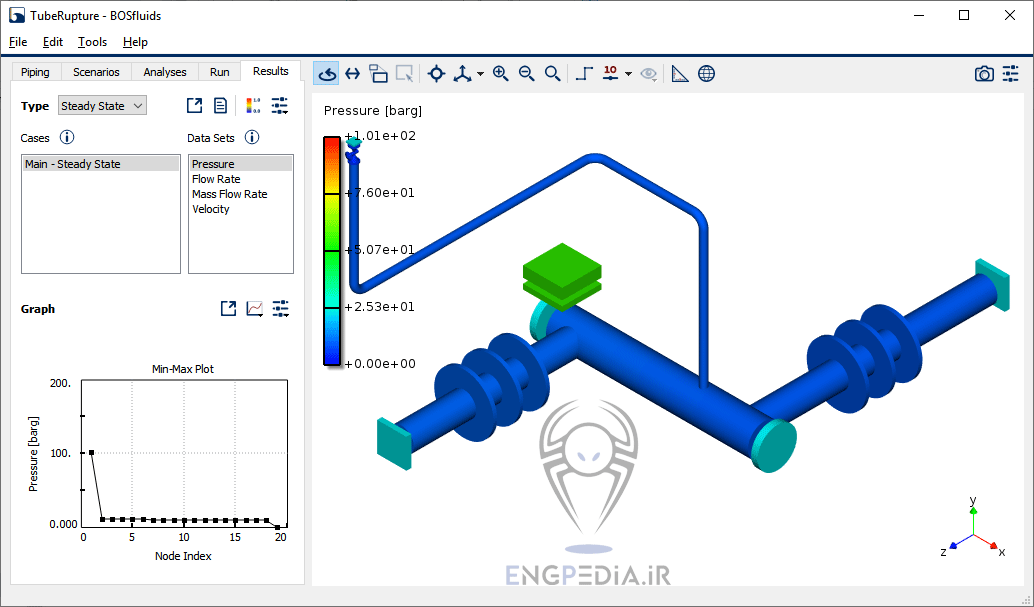Switch to the Scenarios tab
The height and width of the screenshot is (607, 1034).
click(96, 72)
